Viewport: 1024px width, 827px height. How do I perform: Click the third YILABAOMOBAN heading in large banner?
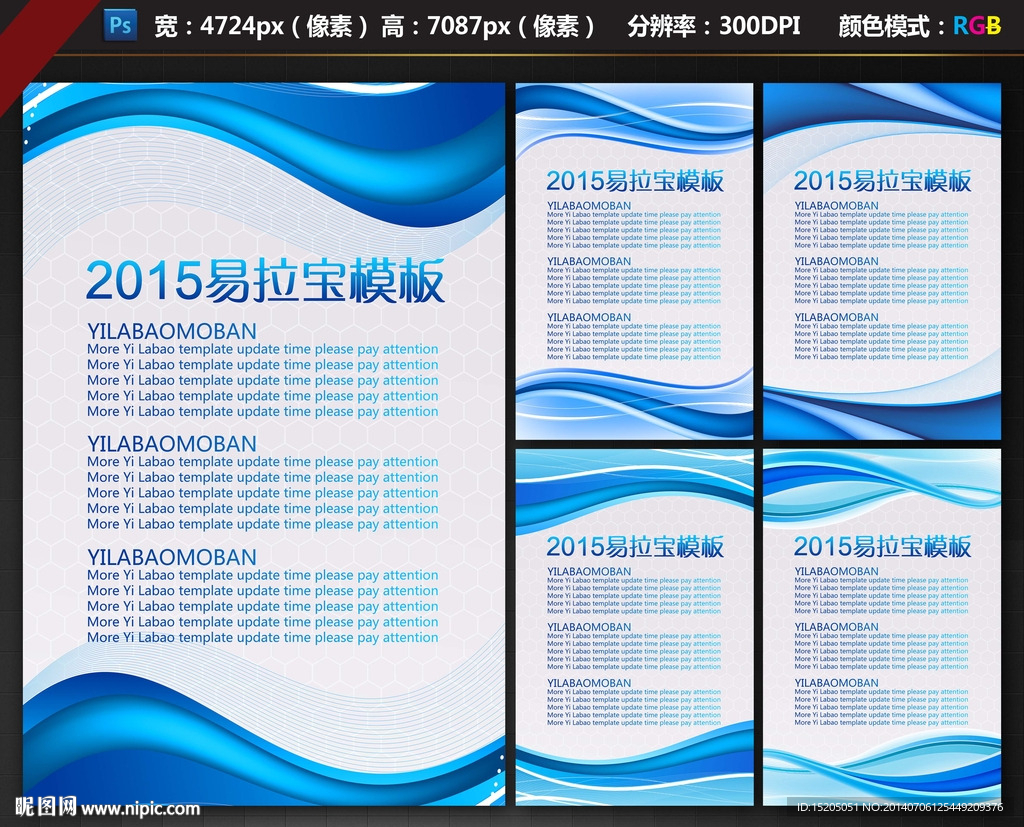pyautogui.click(x=171, y=557)
